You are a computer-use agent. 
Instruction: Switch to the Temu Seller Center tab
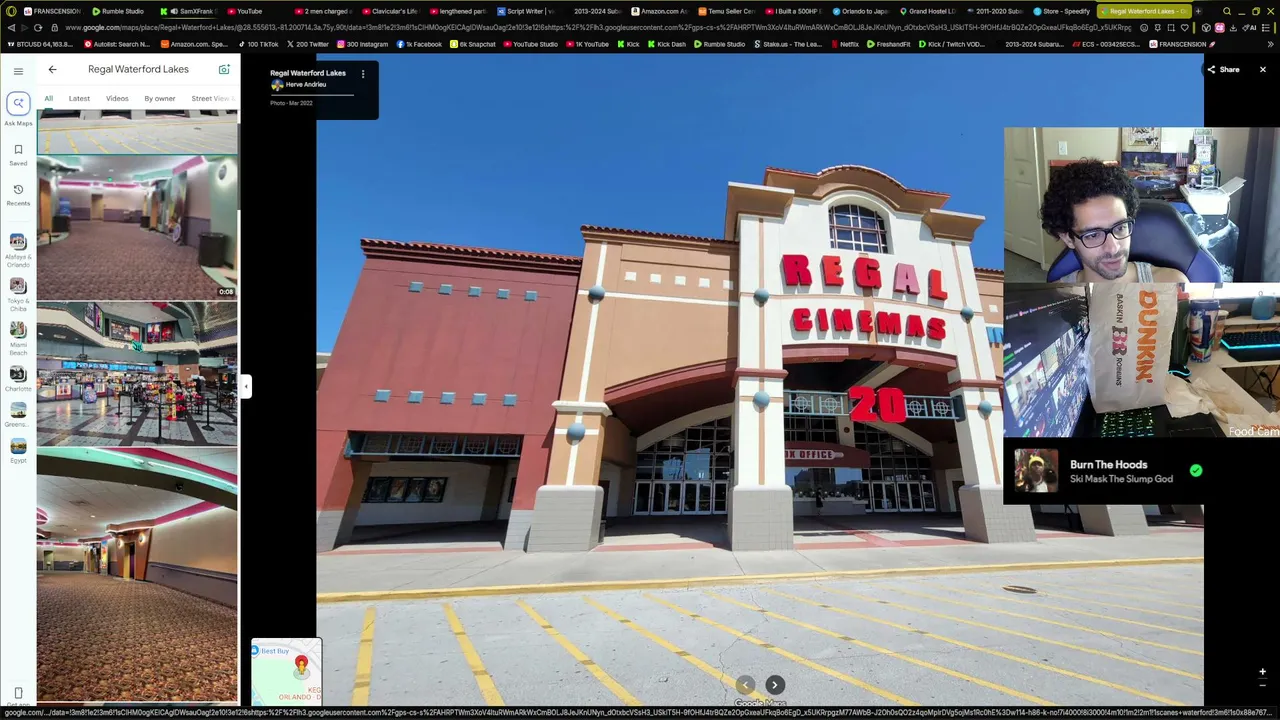(x=728, y=11)
